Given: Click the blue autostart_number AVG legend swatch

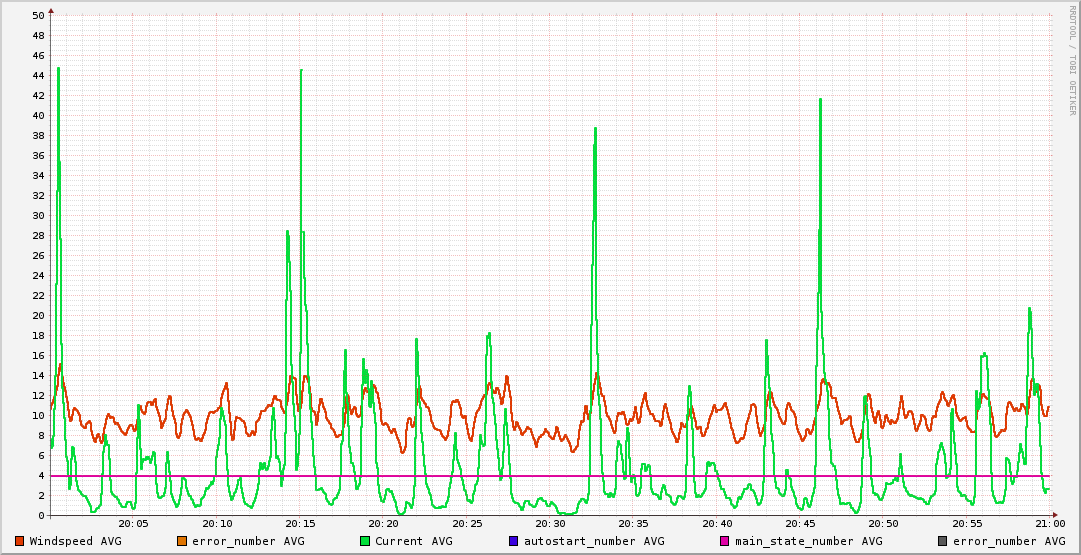Looking at the screenshot, I should coord(514,541).
